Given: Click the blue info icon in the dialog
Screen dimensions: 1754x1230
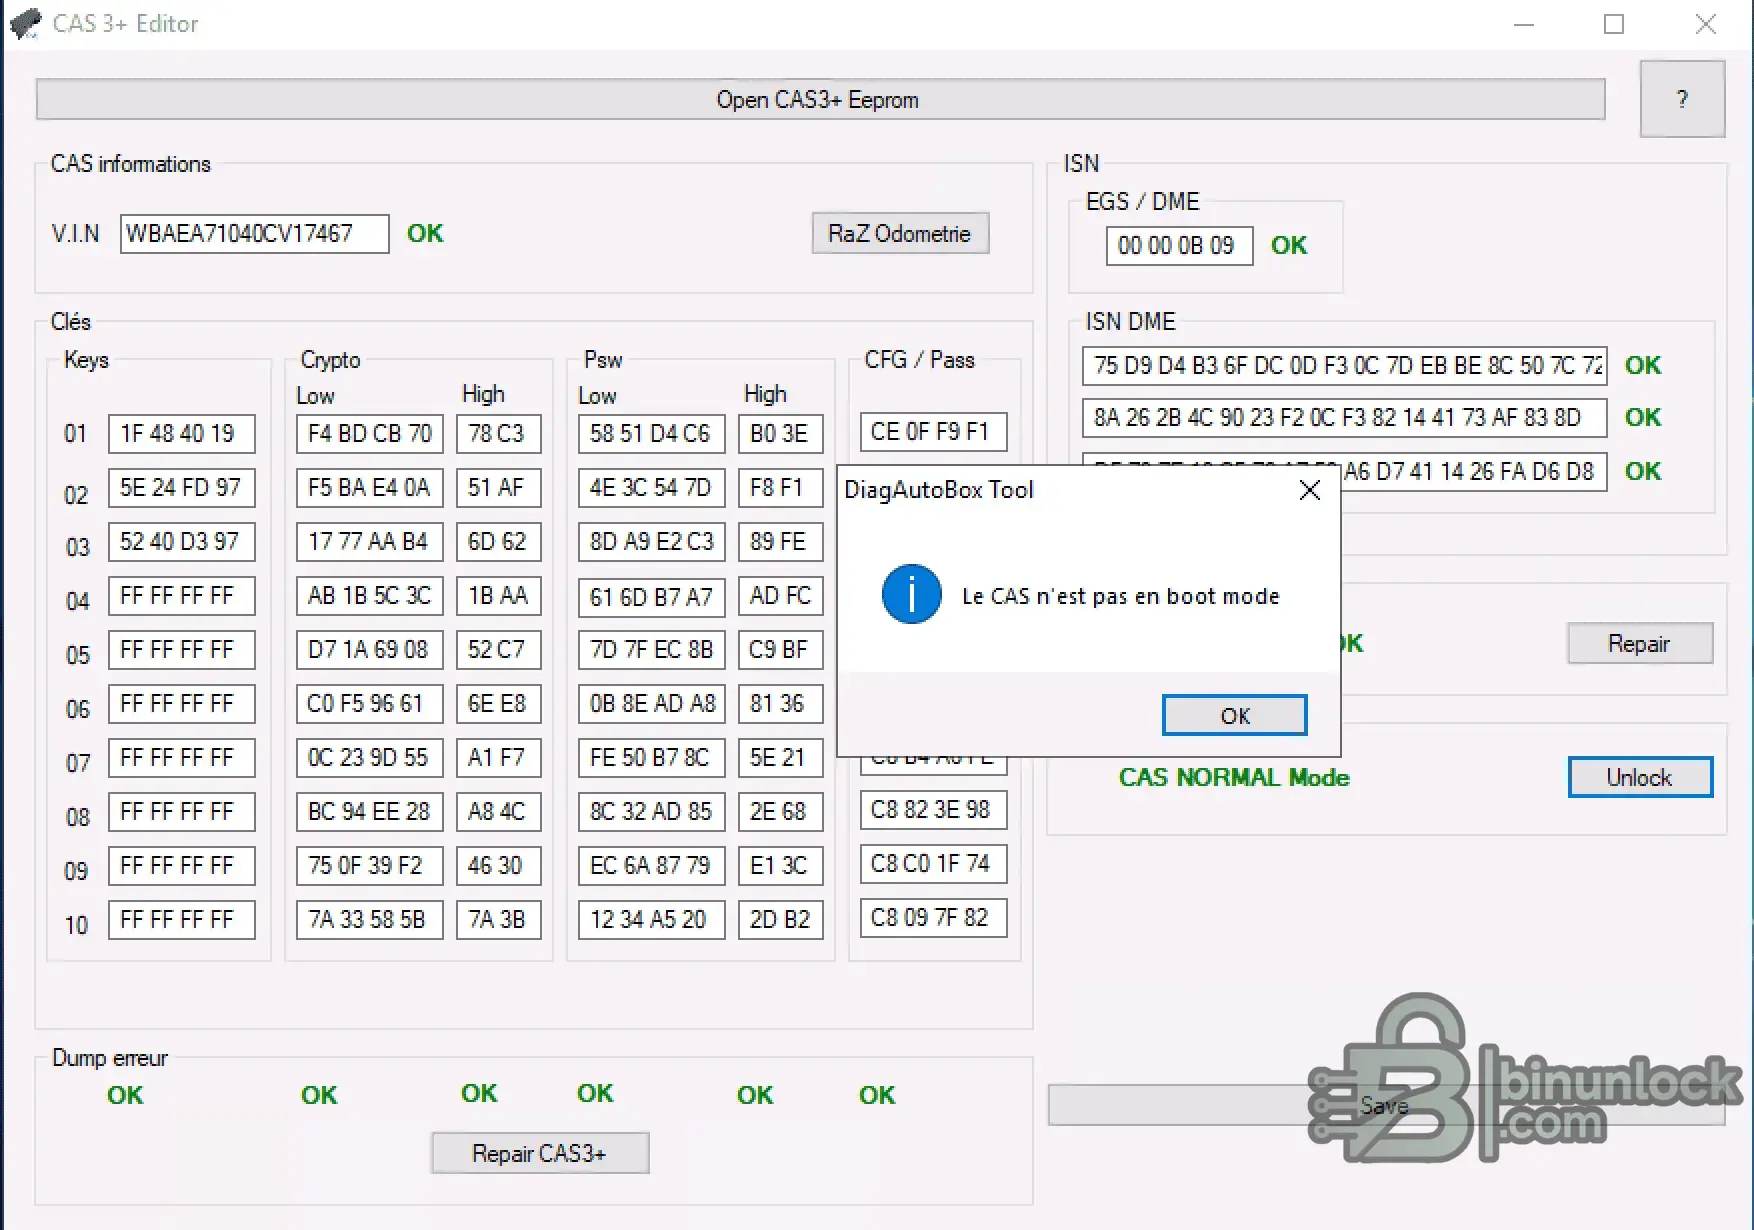Looking at the screenshot, I should (x=911, y=594).
